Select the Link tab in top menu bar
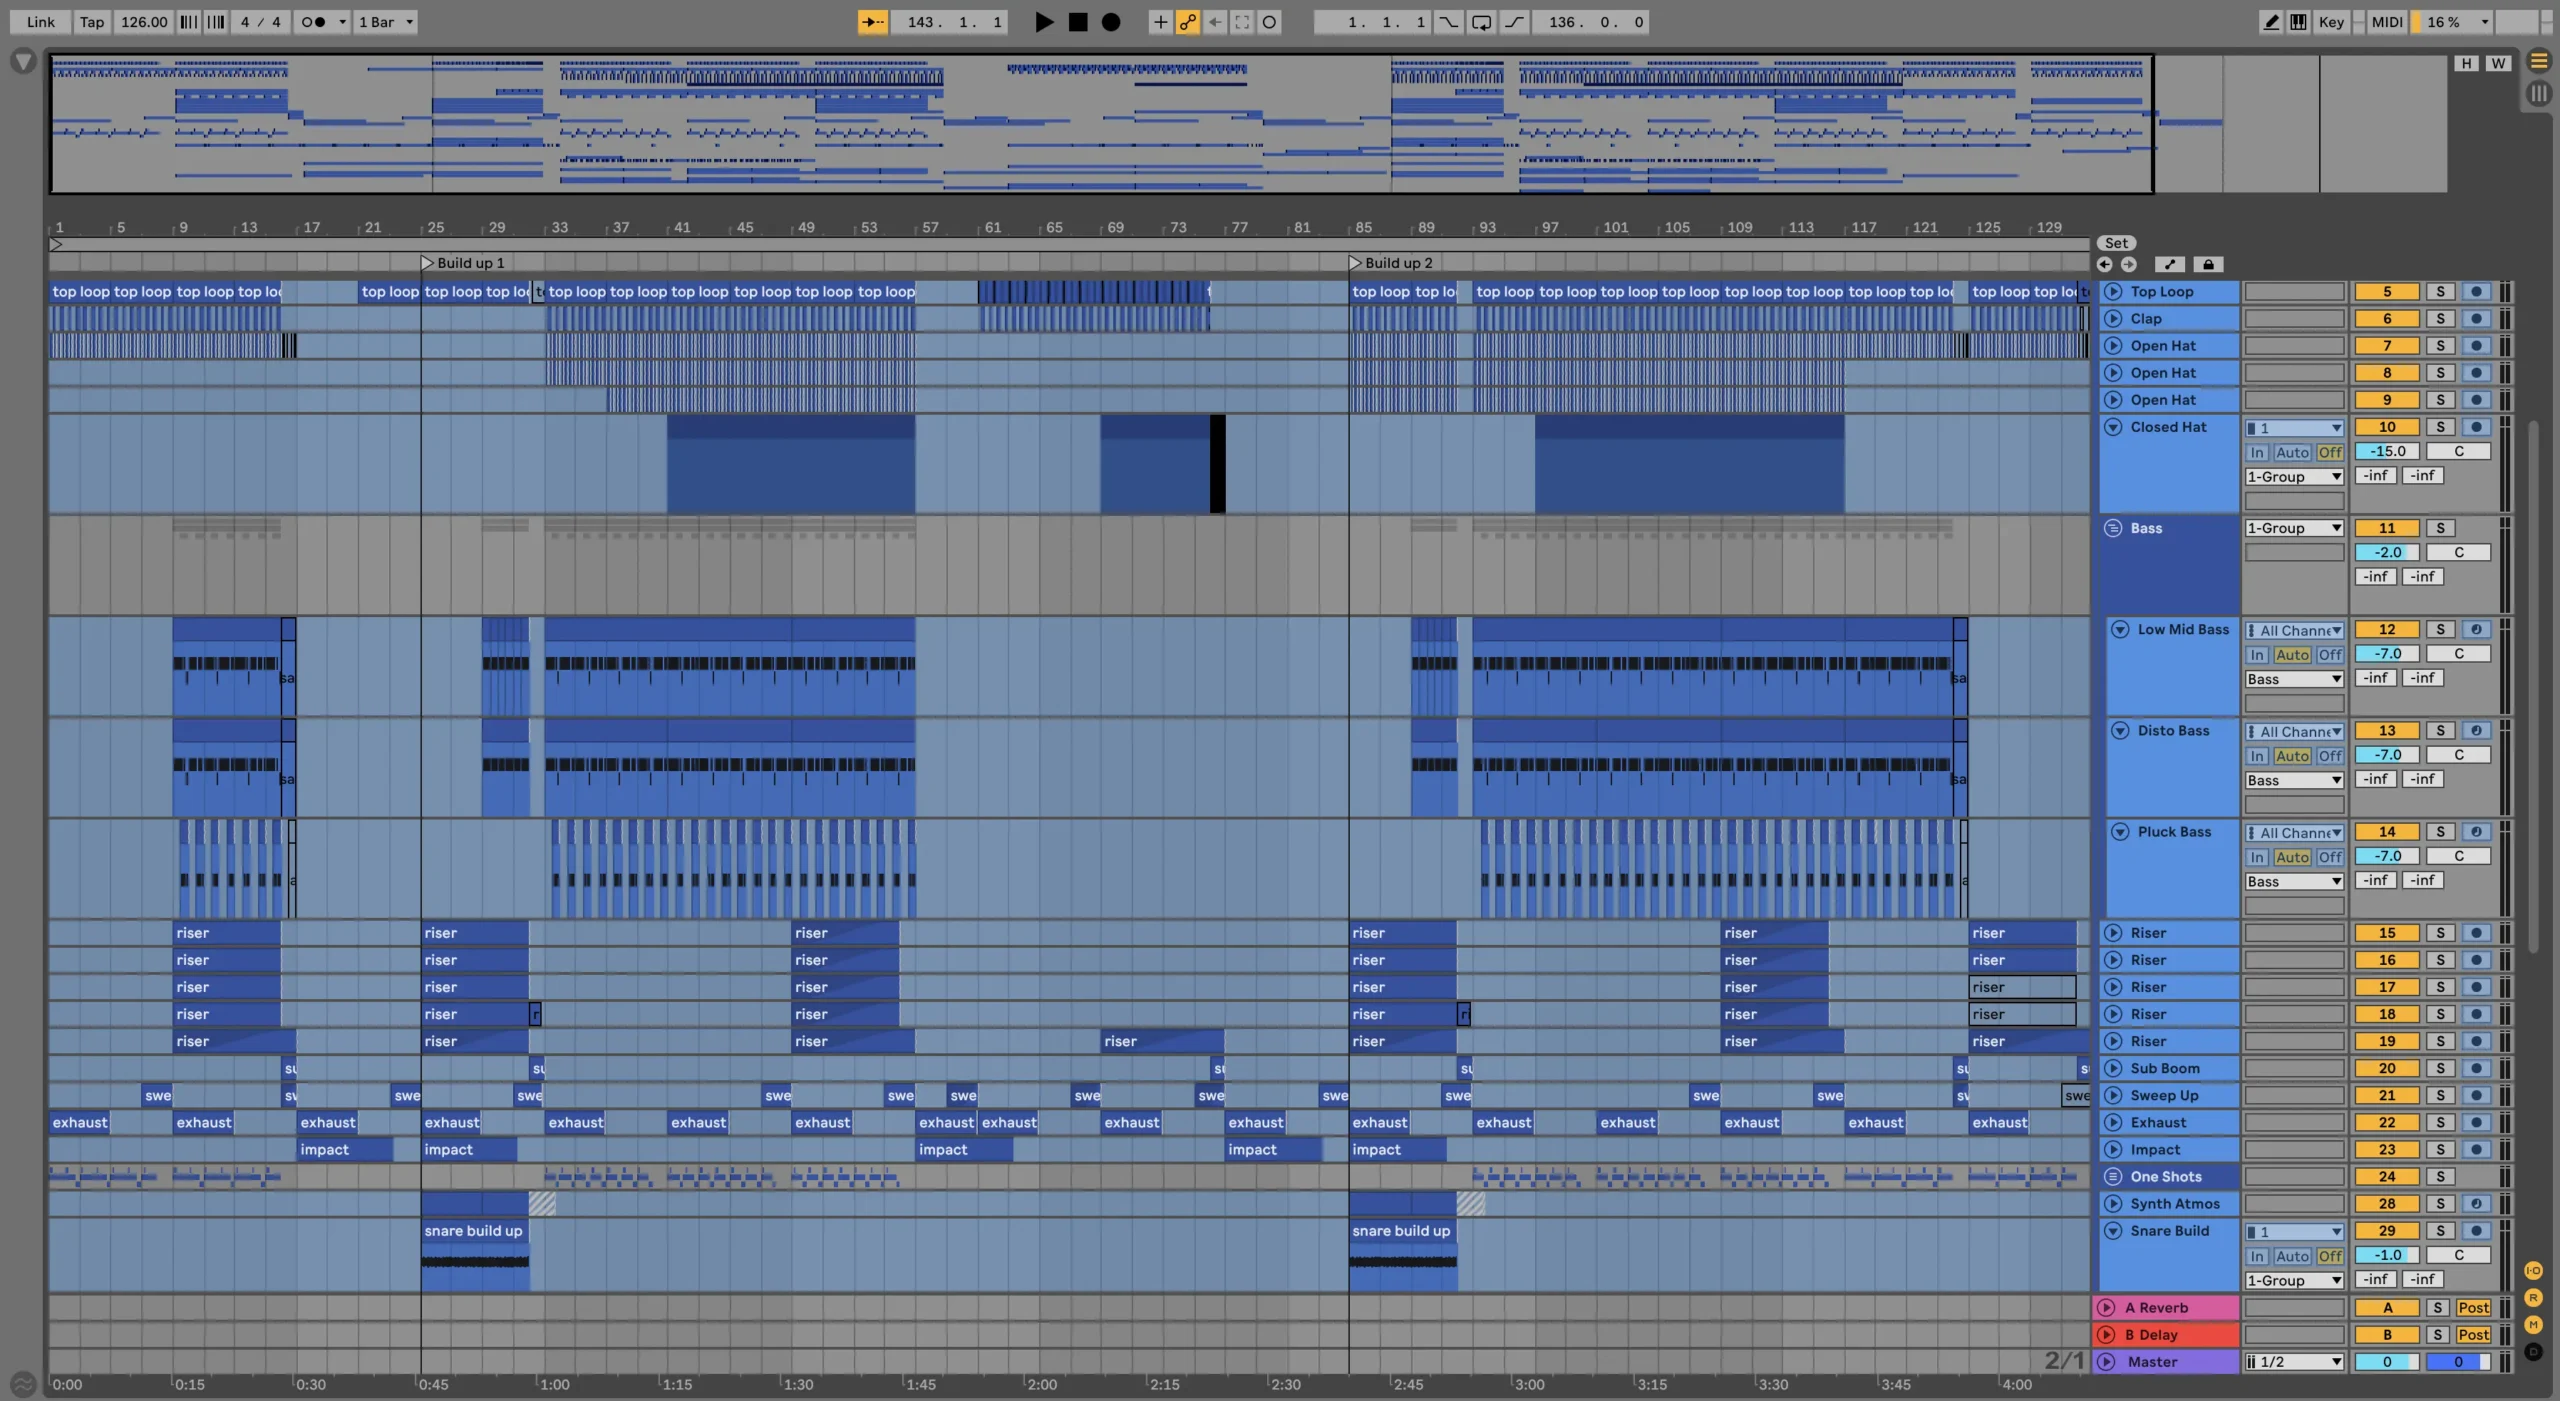 (x=38, y=22)
